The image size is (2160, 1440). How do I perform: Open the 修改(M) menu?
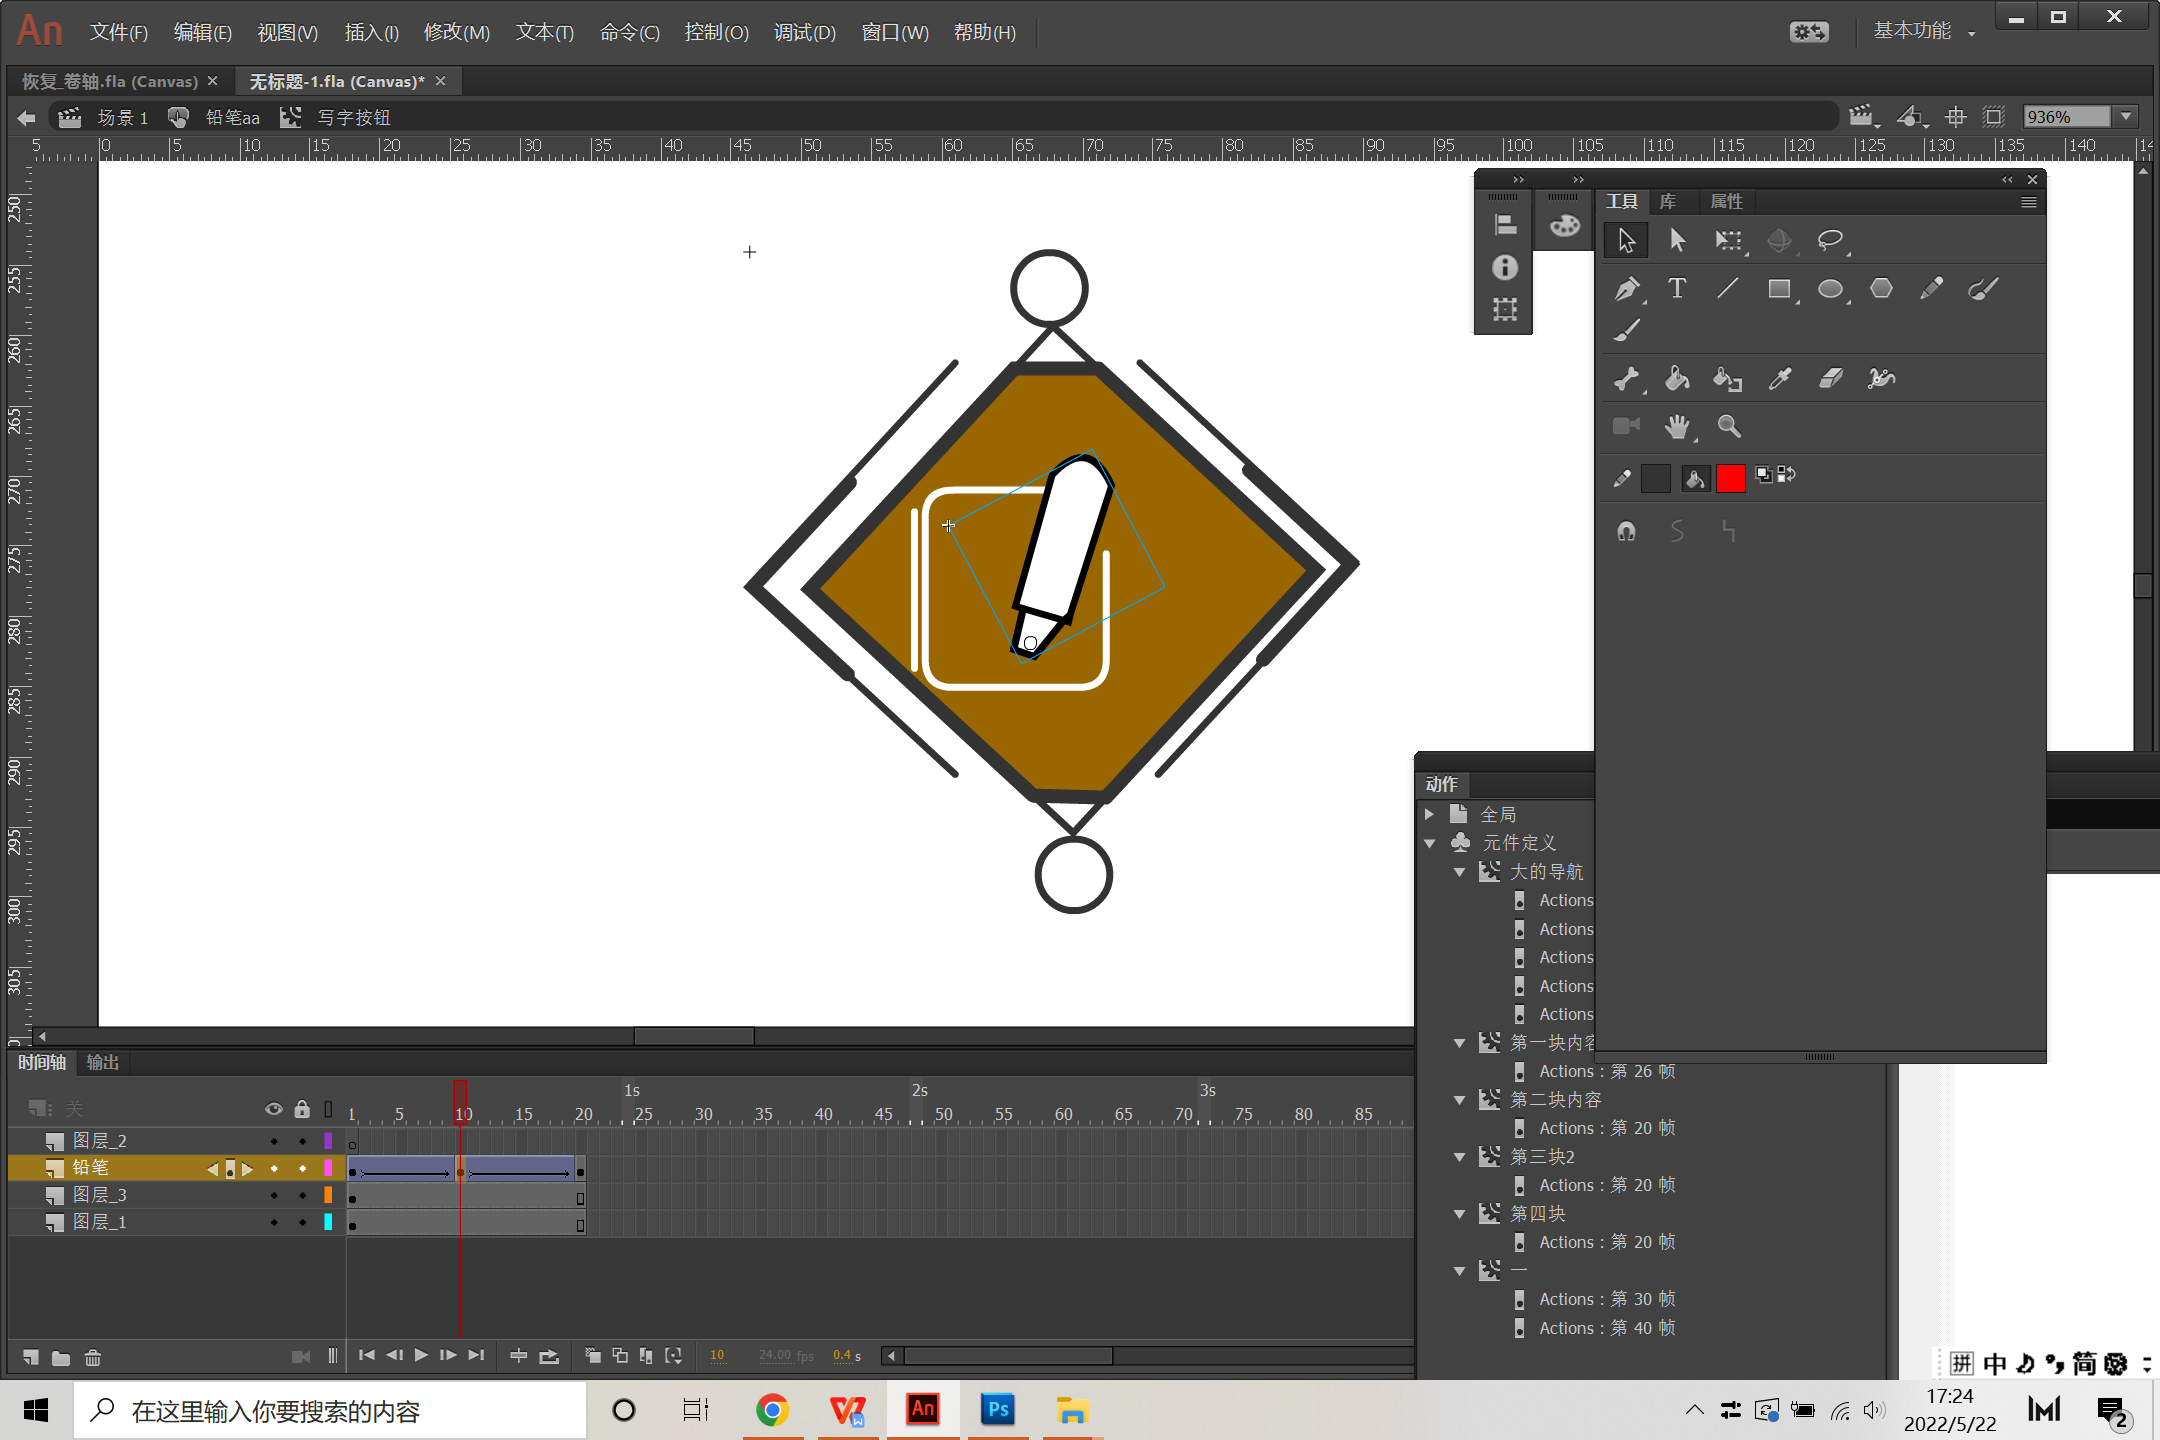click(456, 32)
